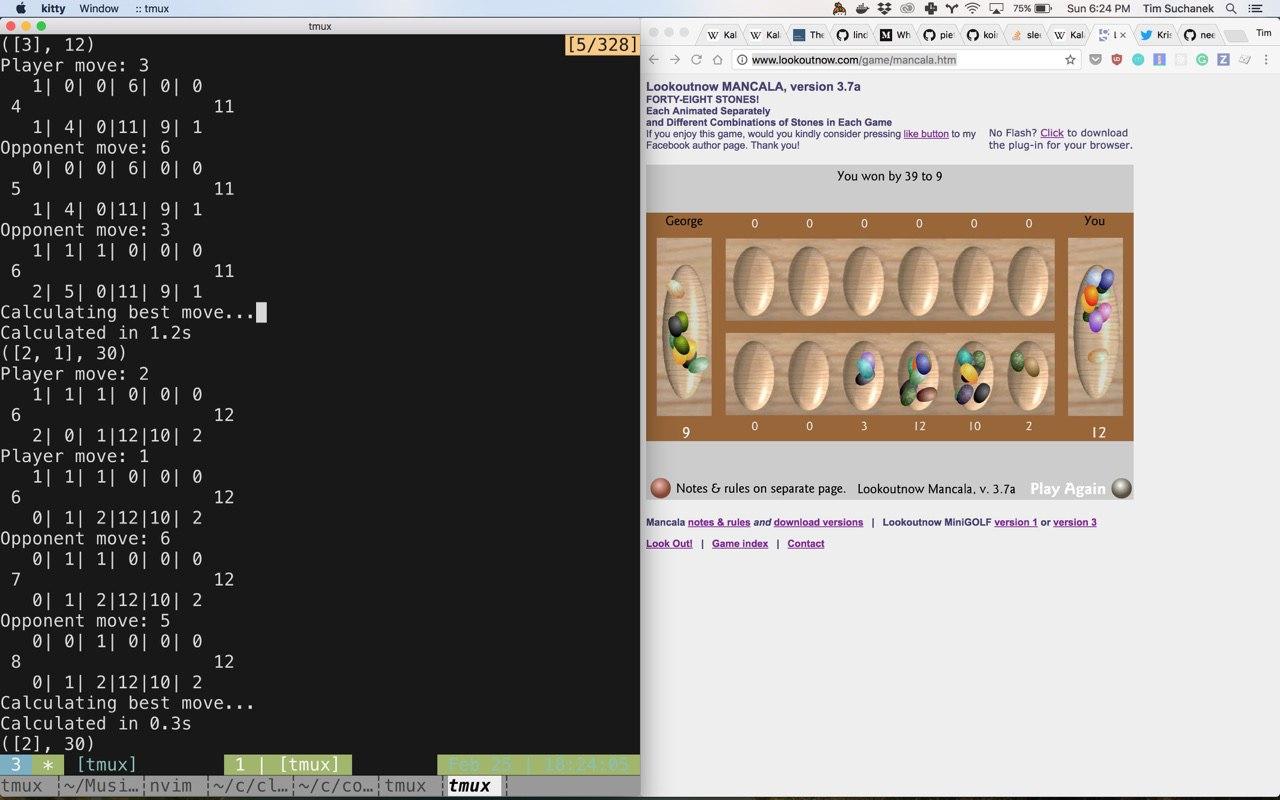Open the Wi-Fi status menu

tap(972, 8)
